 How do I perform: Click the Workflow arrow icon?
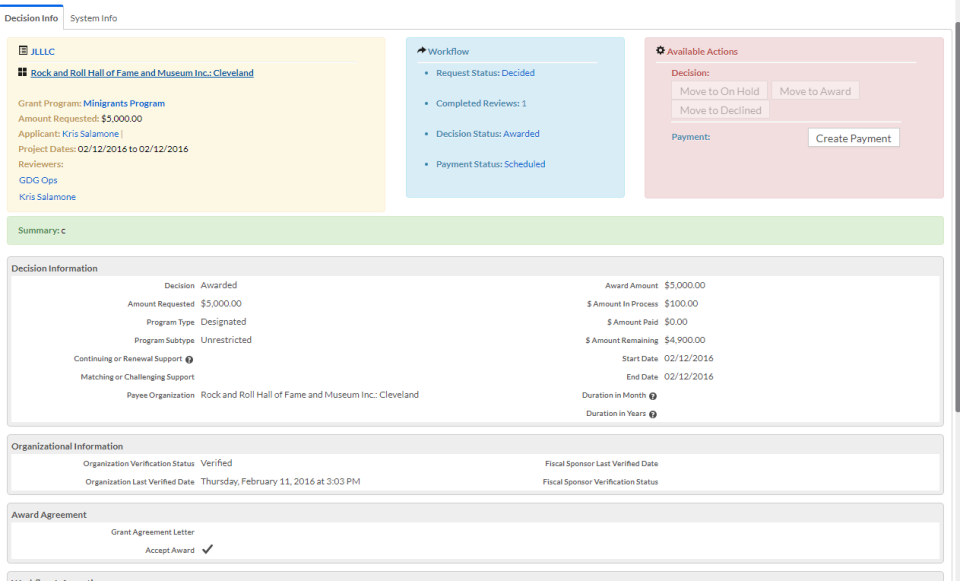point(420,50)
